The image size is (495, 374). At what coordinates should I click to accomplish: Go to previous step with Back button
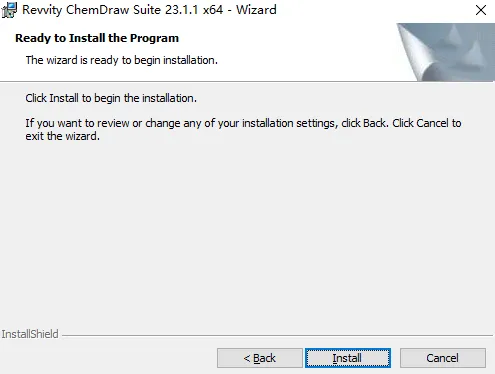(260, 358)
